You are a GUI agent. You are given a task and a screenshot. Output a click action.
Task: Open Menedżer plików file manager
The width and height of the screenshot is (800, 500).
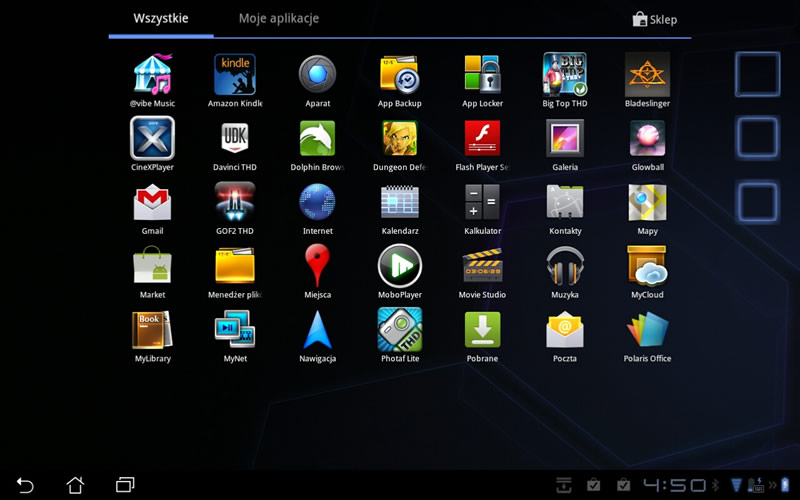235,265
